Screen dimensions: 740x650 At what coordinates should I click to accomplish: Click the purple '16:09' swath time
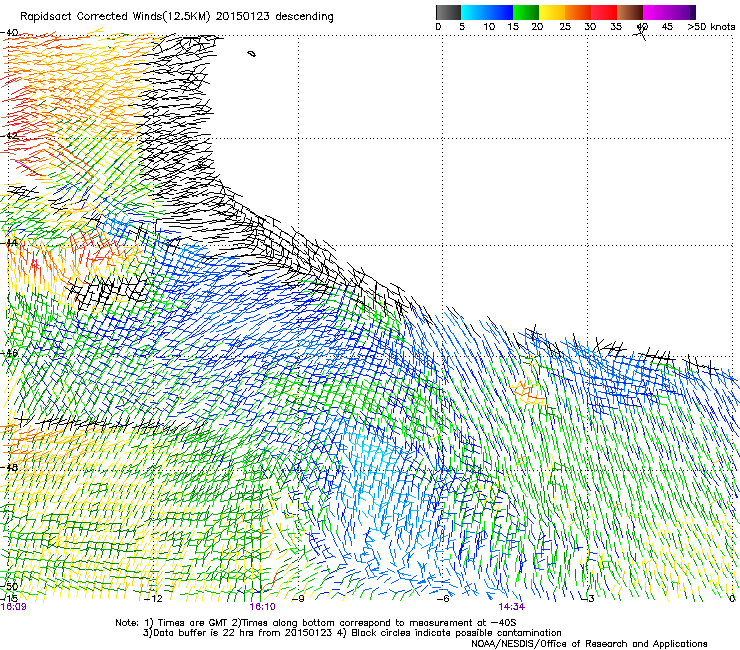[13, 607]
